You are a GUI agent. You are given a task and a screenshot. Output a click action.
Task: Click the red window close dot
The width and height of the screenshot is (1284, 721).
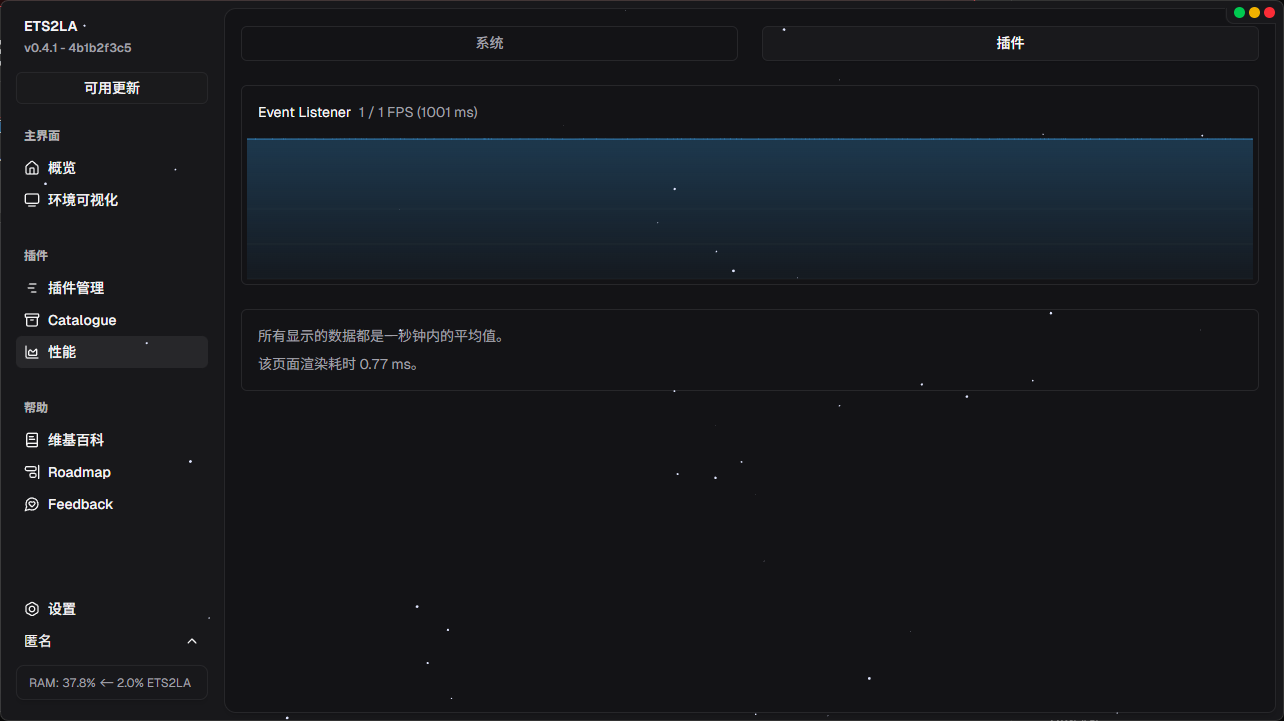[x=1269, y=13]
